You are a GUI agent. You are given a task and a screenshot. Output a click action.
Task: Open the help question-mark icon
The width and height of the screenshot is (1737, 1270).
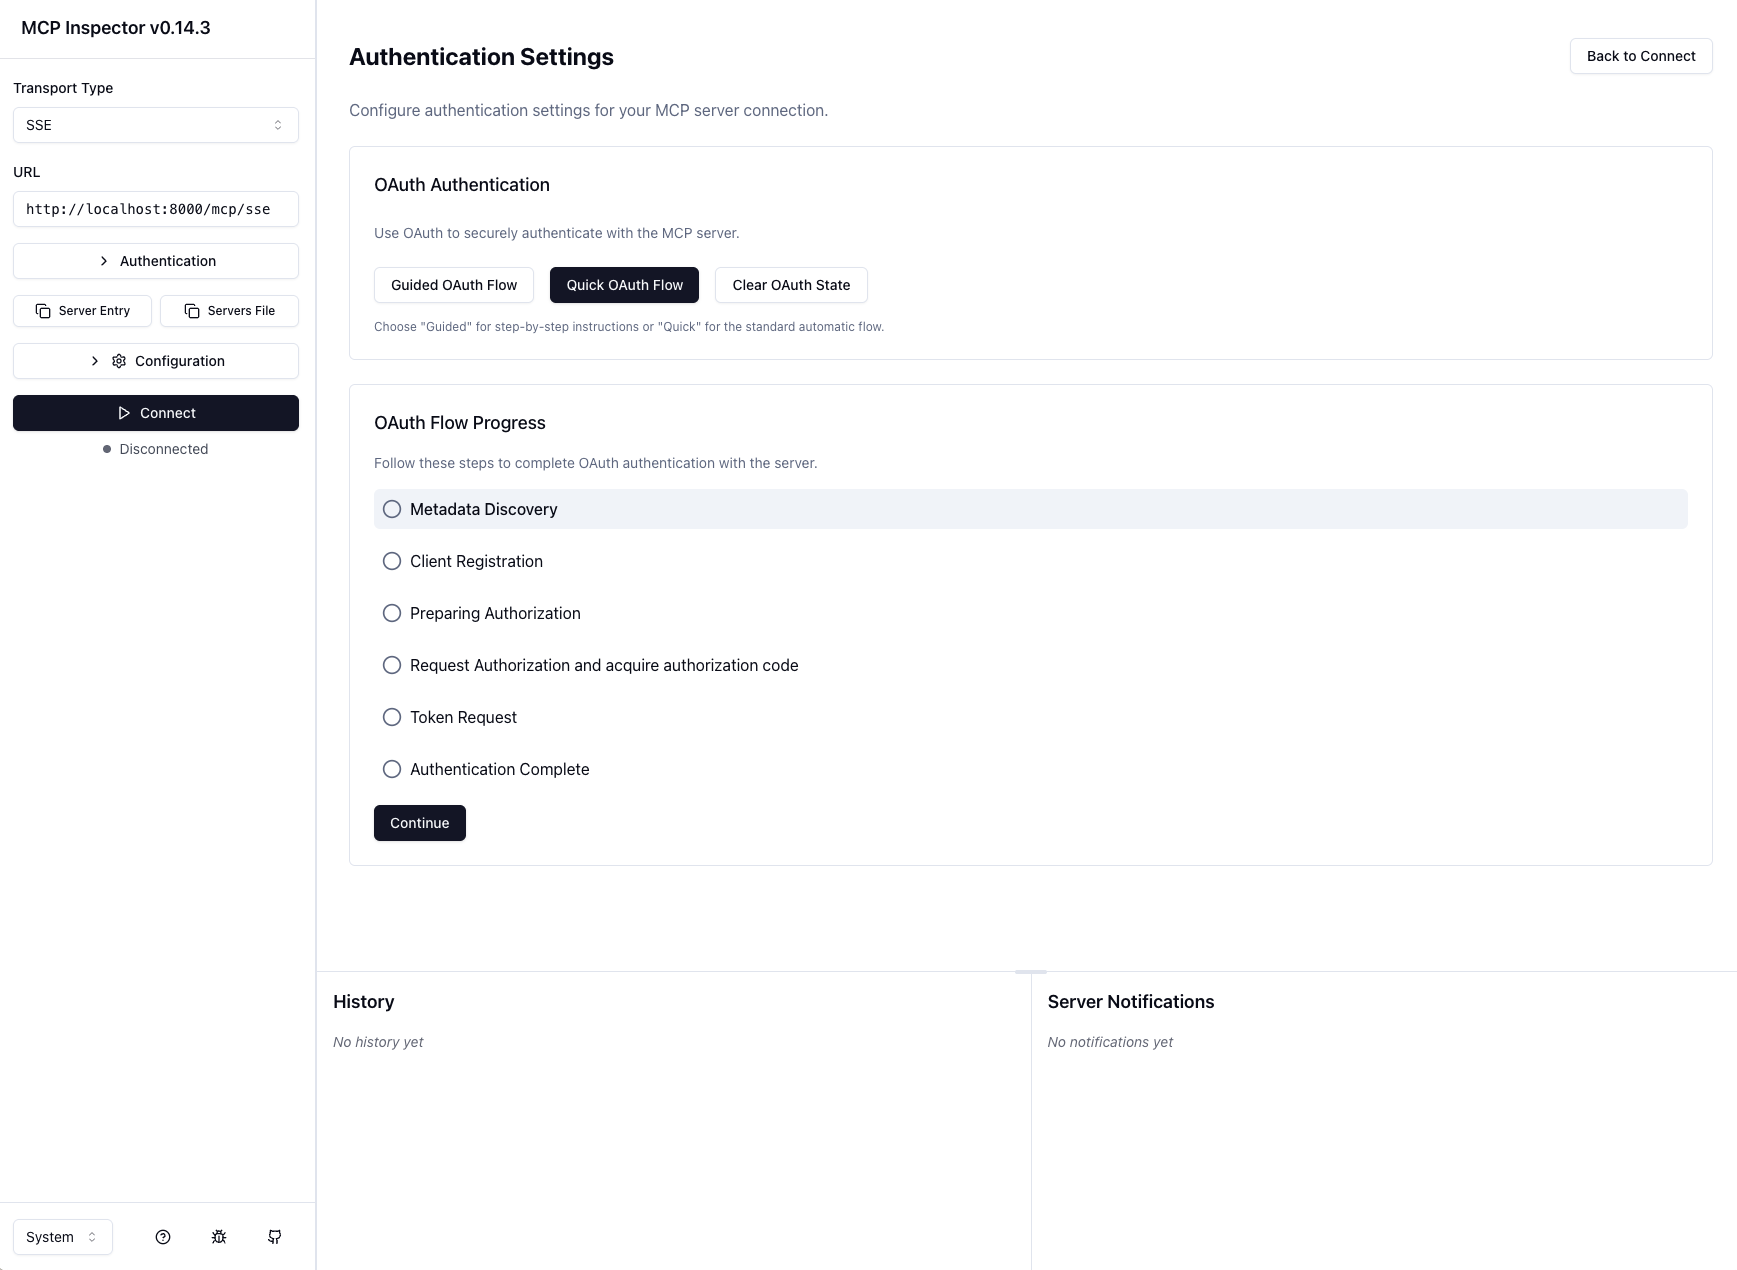click(163, 1237)
